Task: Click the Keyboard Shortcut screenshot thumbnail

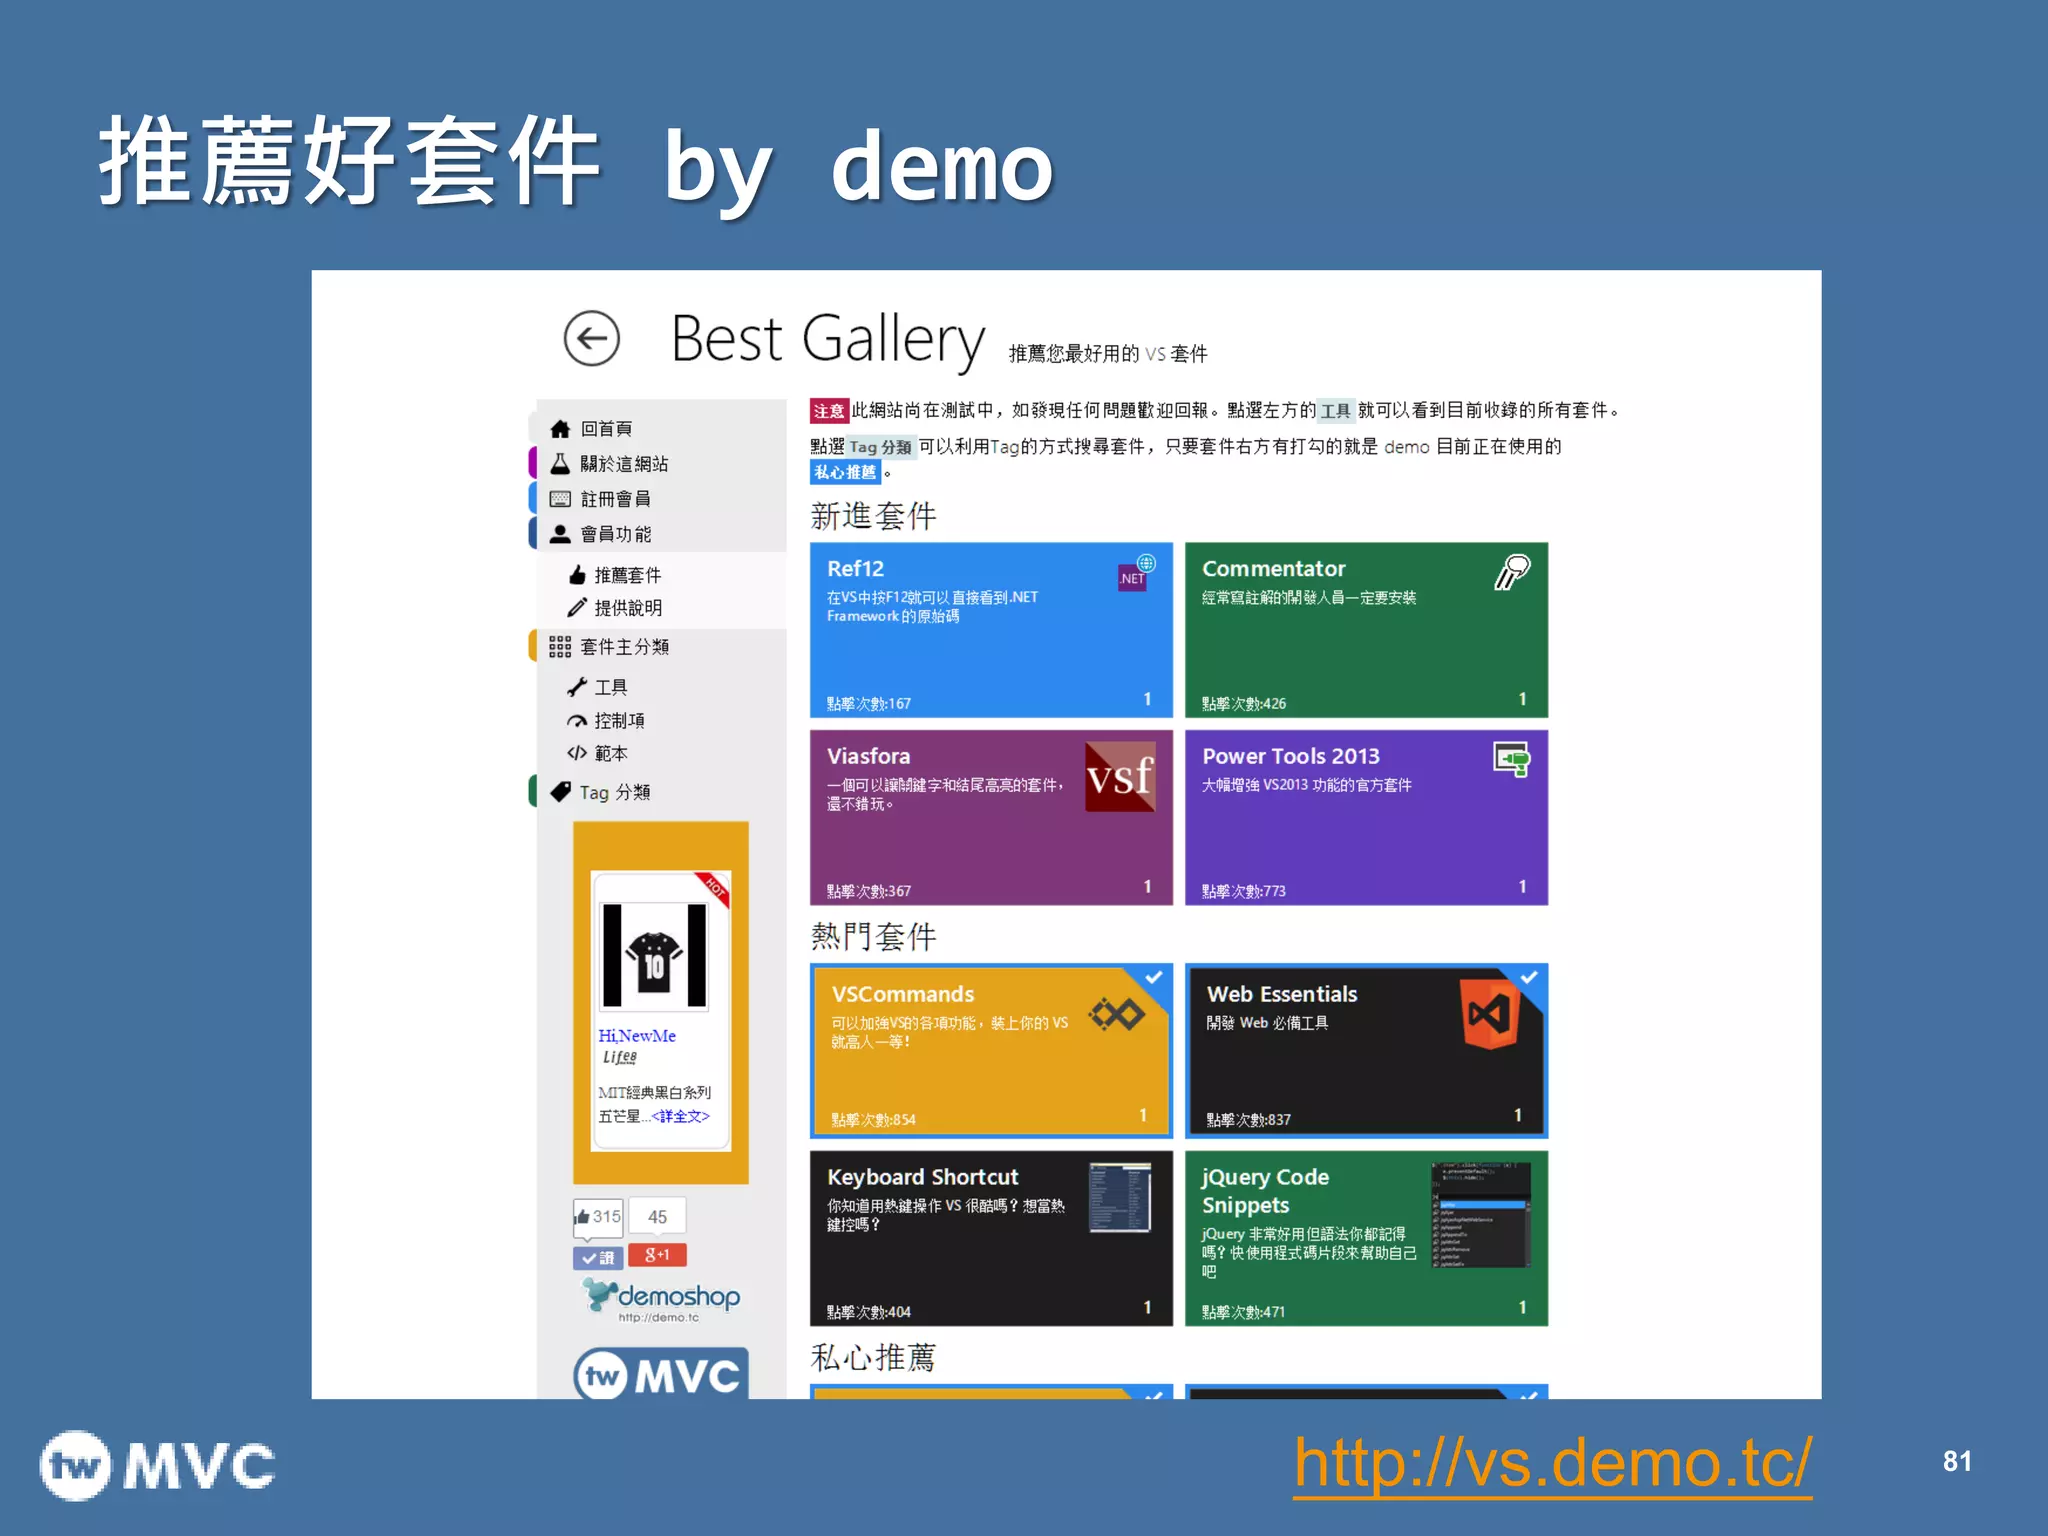Action: point(1120,1197)
